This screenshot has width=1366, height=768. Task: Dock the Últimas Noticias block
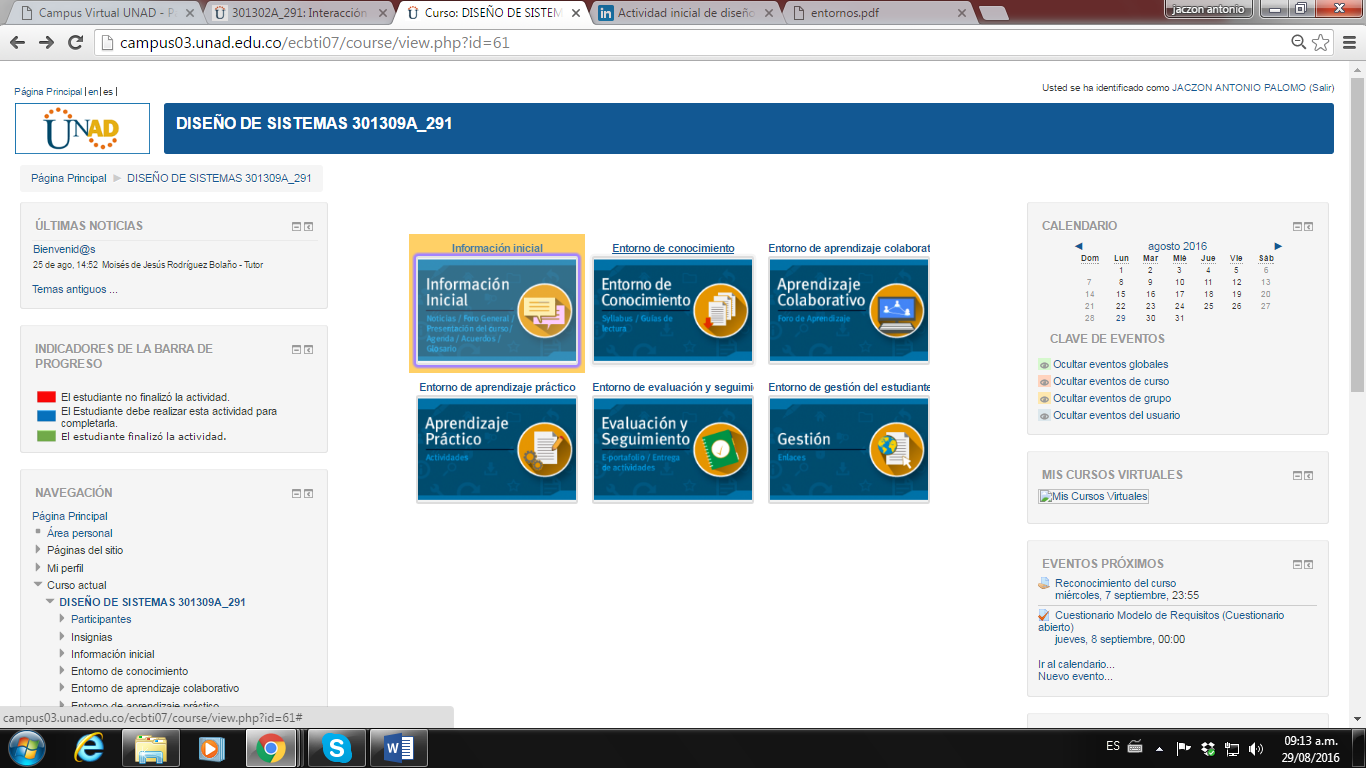coord(309,227)
